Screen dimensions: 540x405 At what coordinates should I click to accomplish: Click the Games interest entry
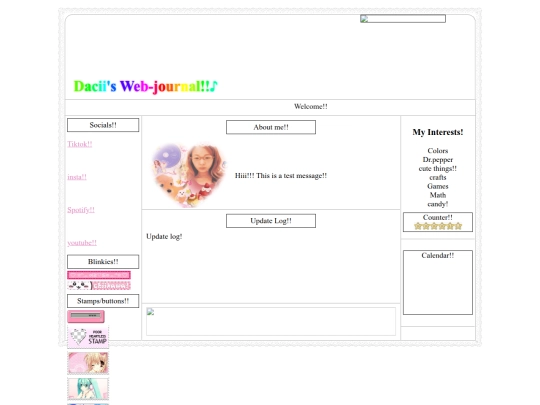point(438,186)
